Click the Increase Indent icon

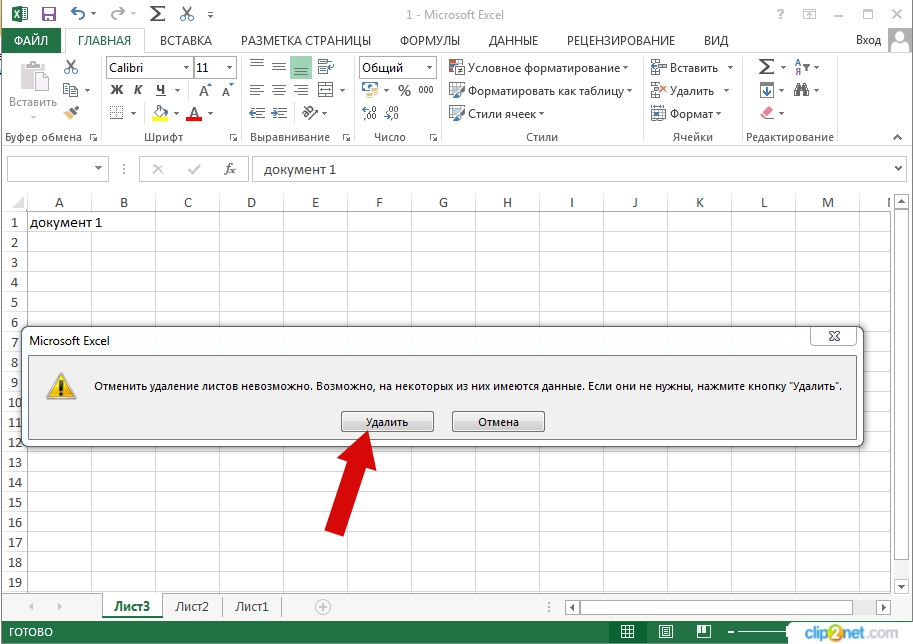[279, 113]
